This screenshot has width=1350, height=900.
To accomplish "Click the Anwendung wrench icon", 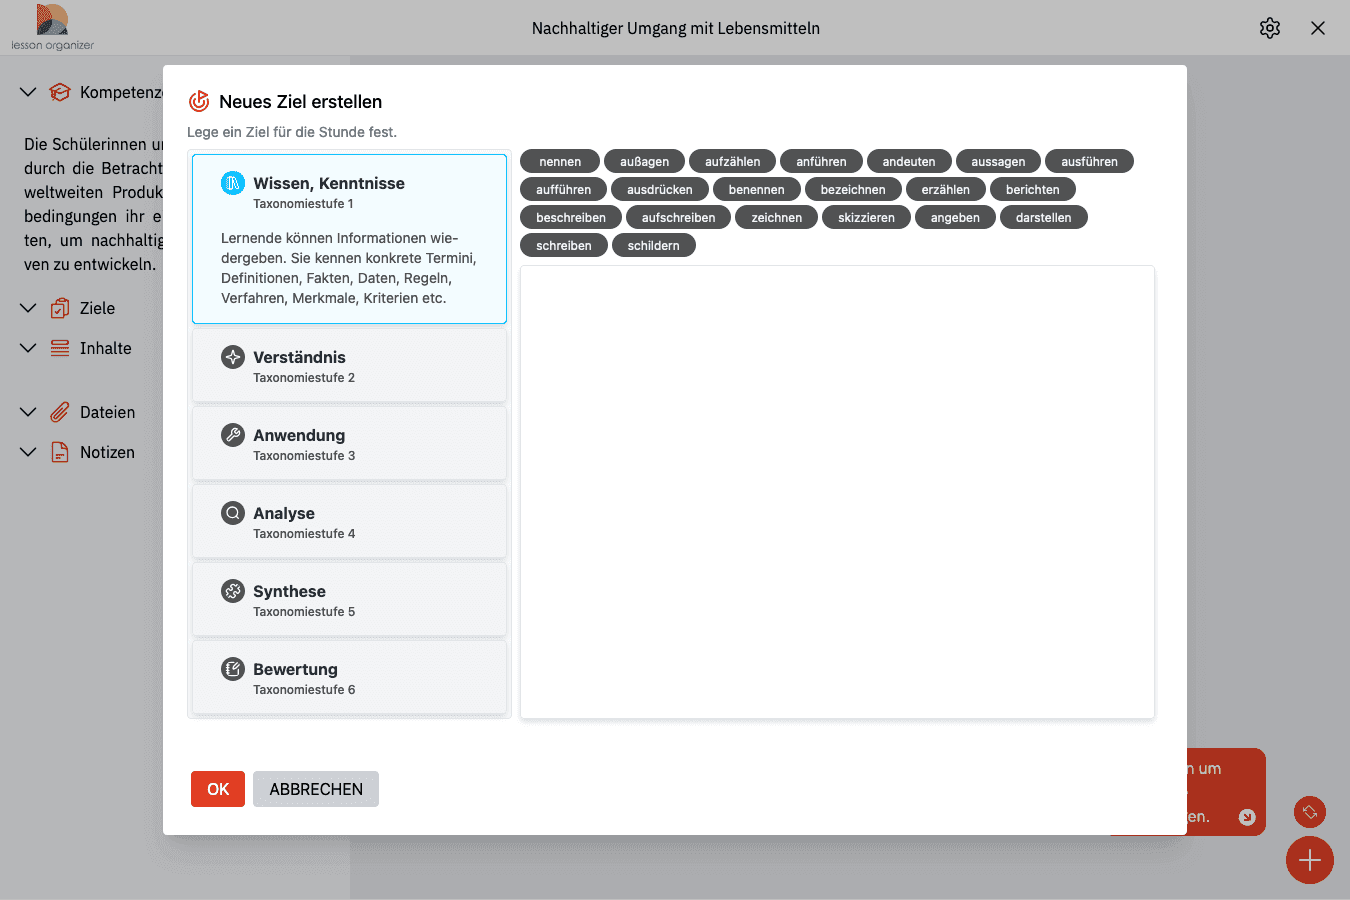I will pyautogui.click(x=232, y=435).
